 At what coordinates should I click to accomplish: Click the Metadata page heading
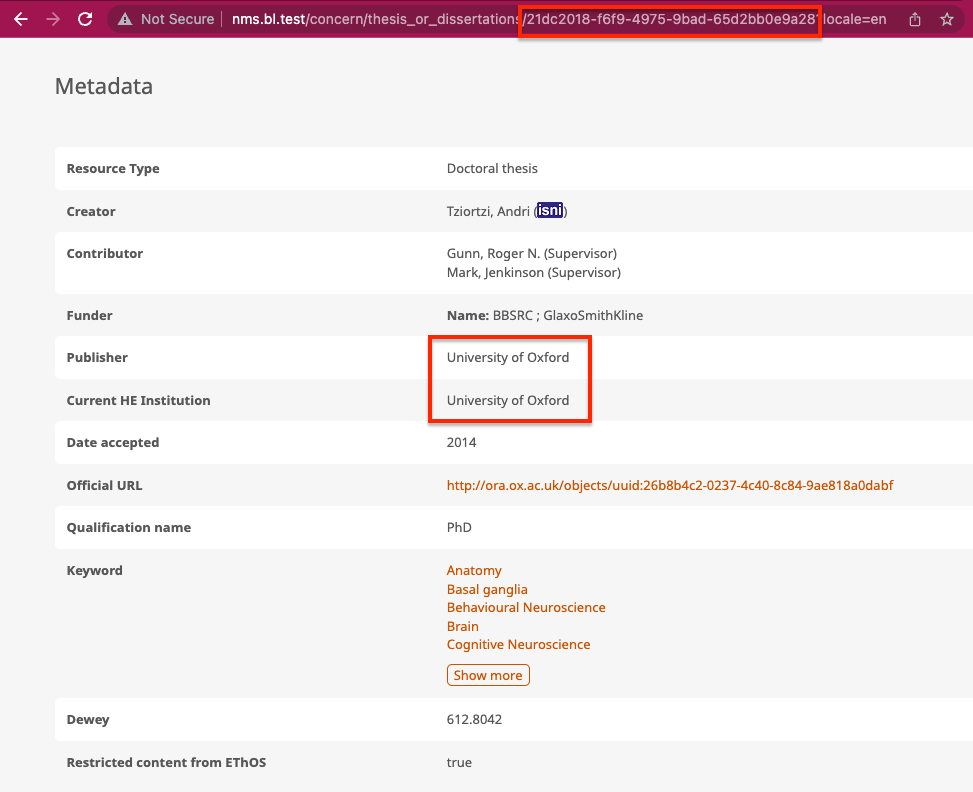click(x=103, y=87)
